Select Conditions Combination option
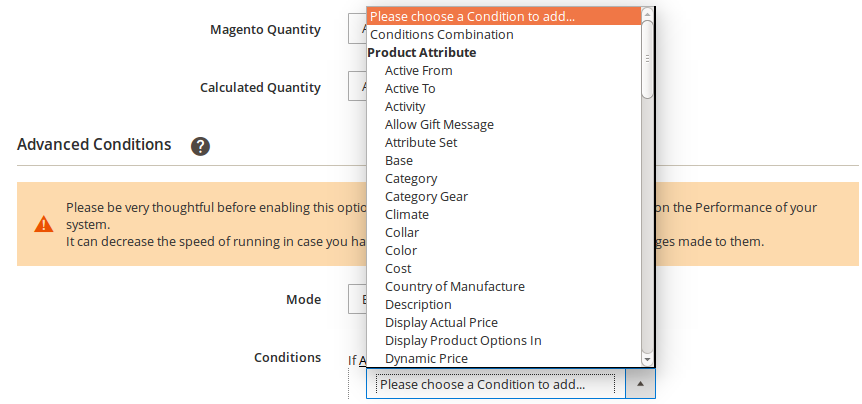 click(x=441, y=34)
